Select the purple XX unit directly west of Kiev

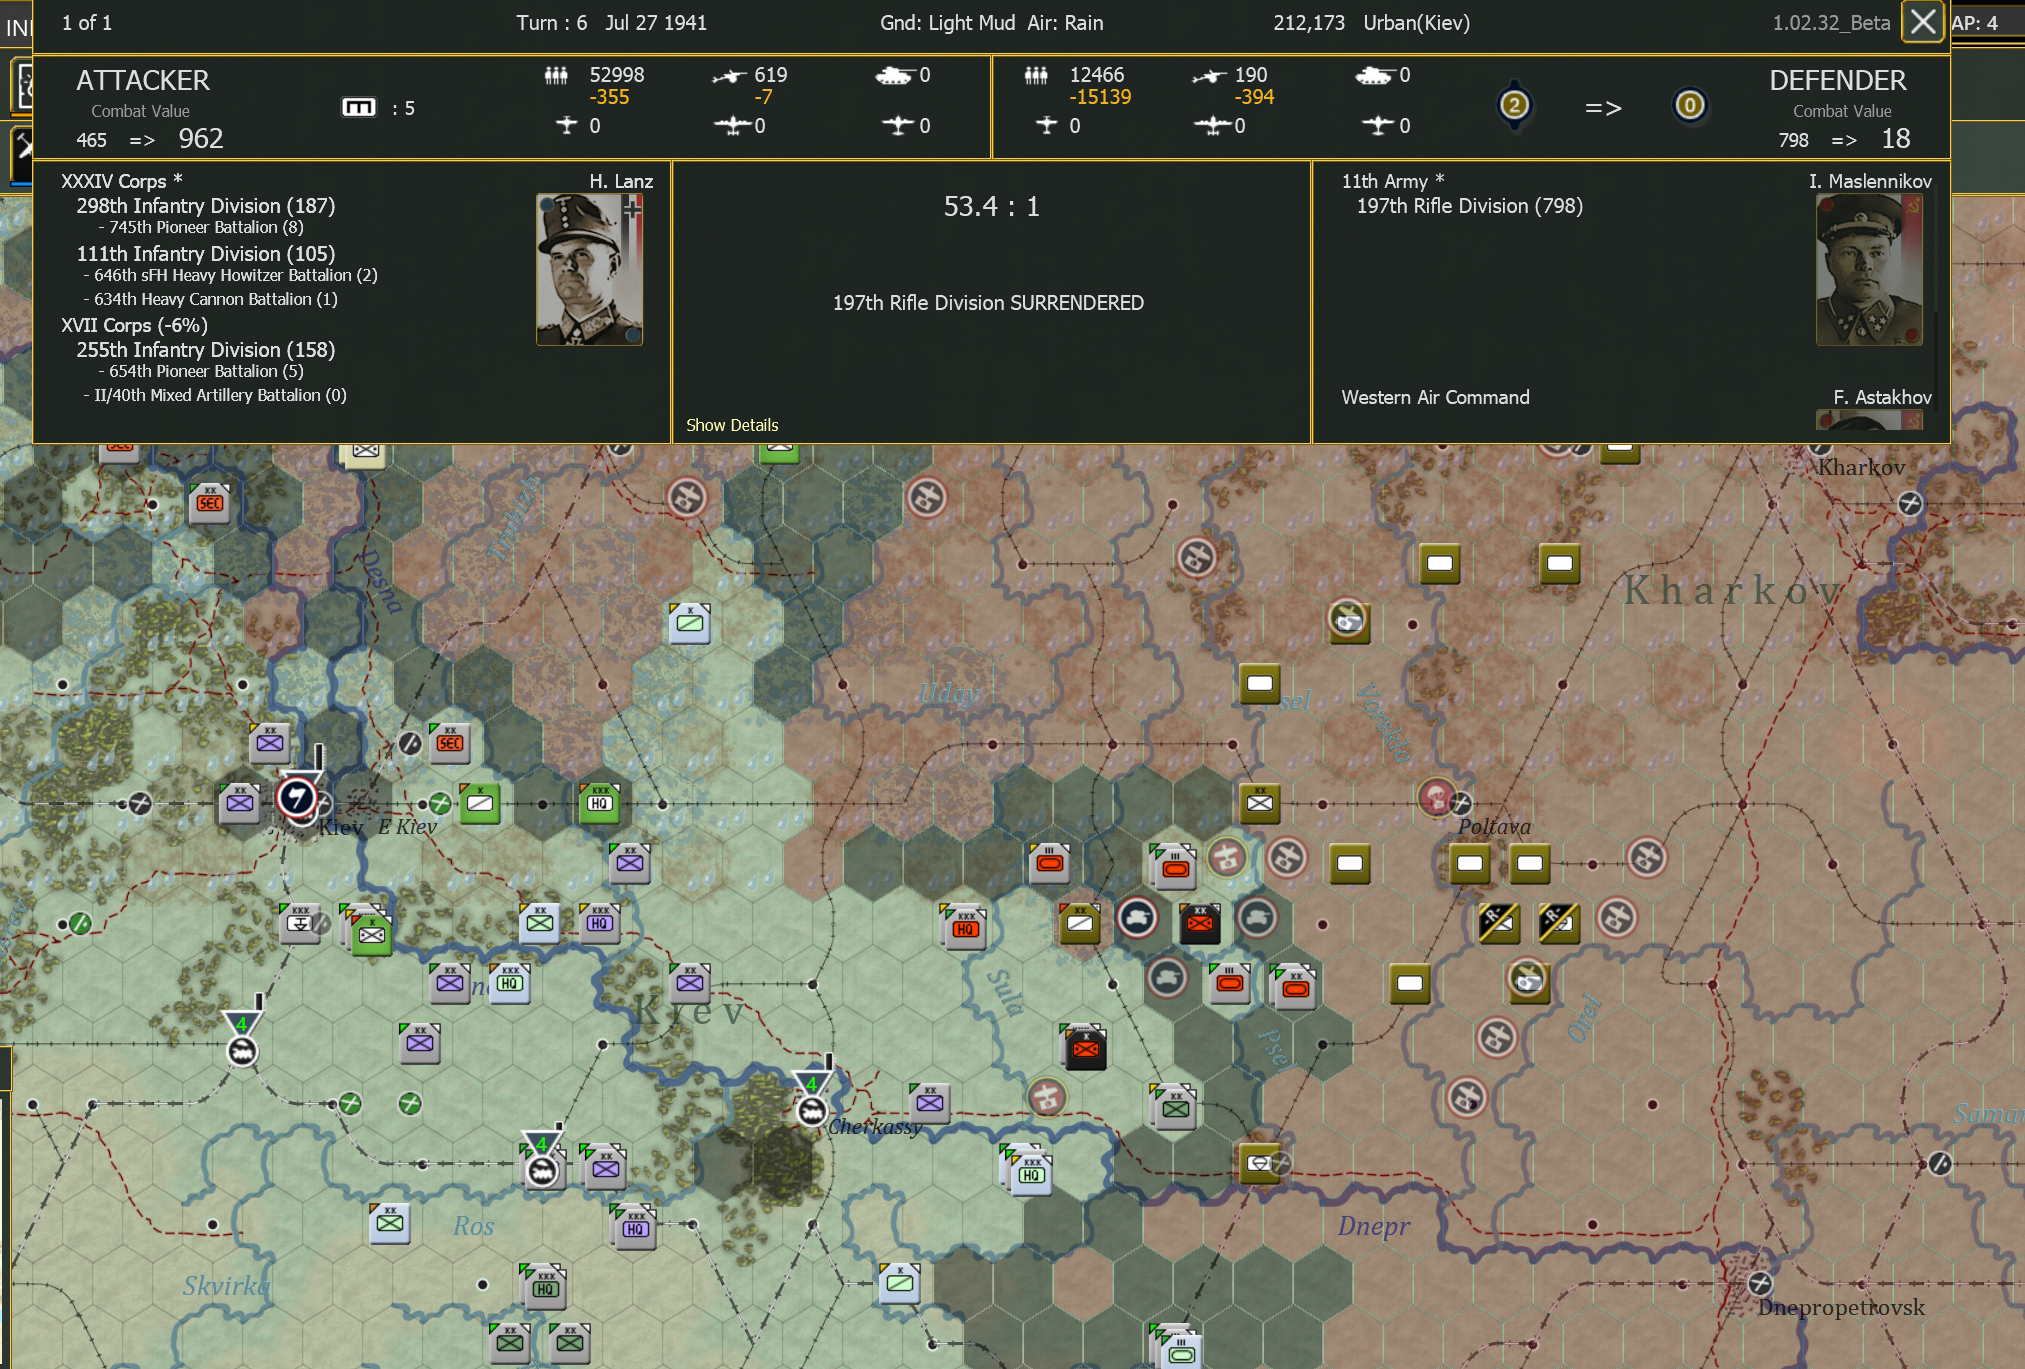click(x=239, y=802)
